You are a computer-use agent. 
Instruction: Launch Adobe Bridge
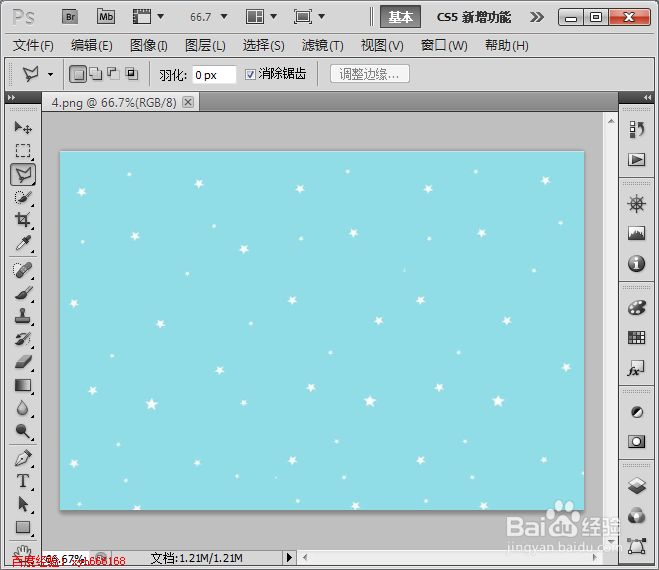pos(70,17)
